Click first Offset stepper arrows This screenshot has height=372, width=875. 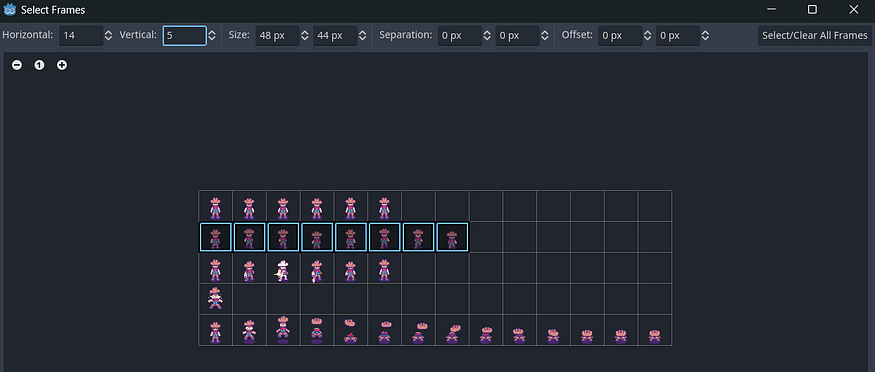pos(647,35)
